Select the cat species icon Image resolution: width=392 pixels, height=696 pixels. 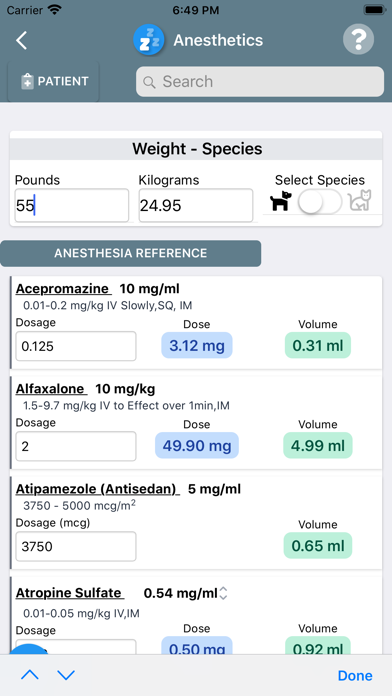click(360, 201)
